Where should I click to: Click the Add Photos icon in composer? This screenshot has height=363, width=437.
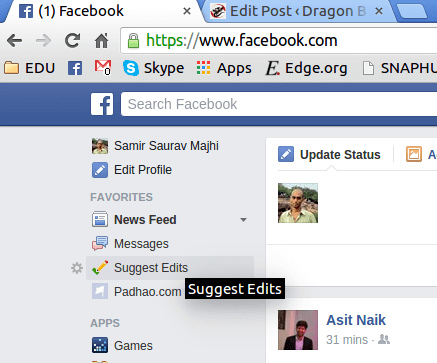[414, 154]
